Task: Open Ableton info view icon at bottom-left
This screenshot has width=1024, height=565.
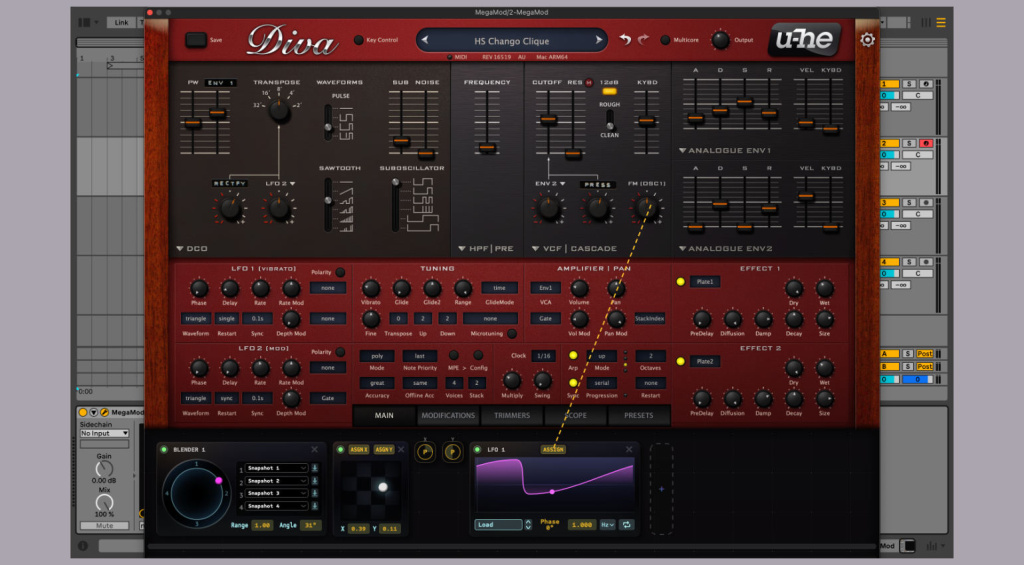Action: coord(83,546)
